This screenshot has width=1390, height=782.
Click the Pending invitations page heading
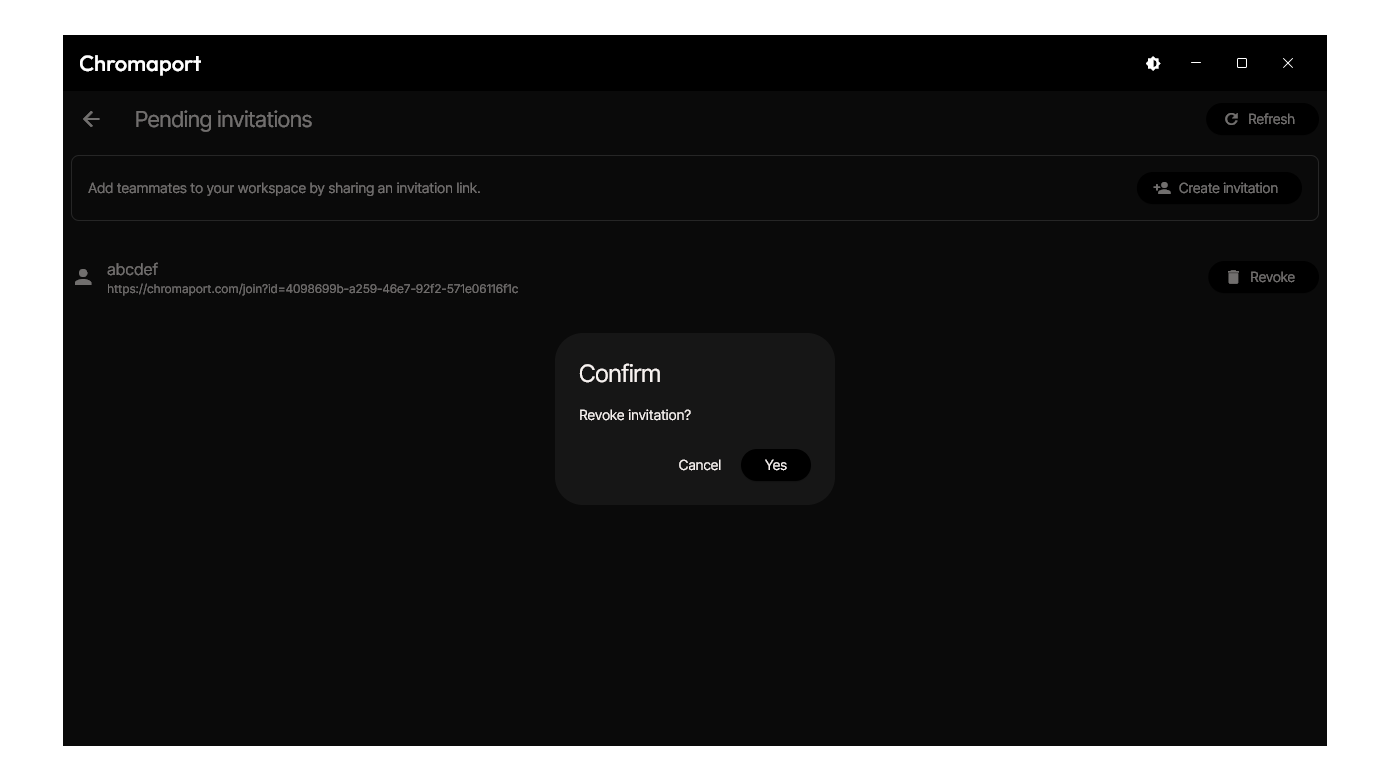223,119
